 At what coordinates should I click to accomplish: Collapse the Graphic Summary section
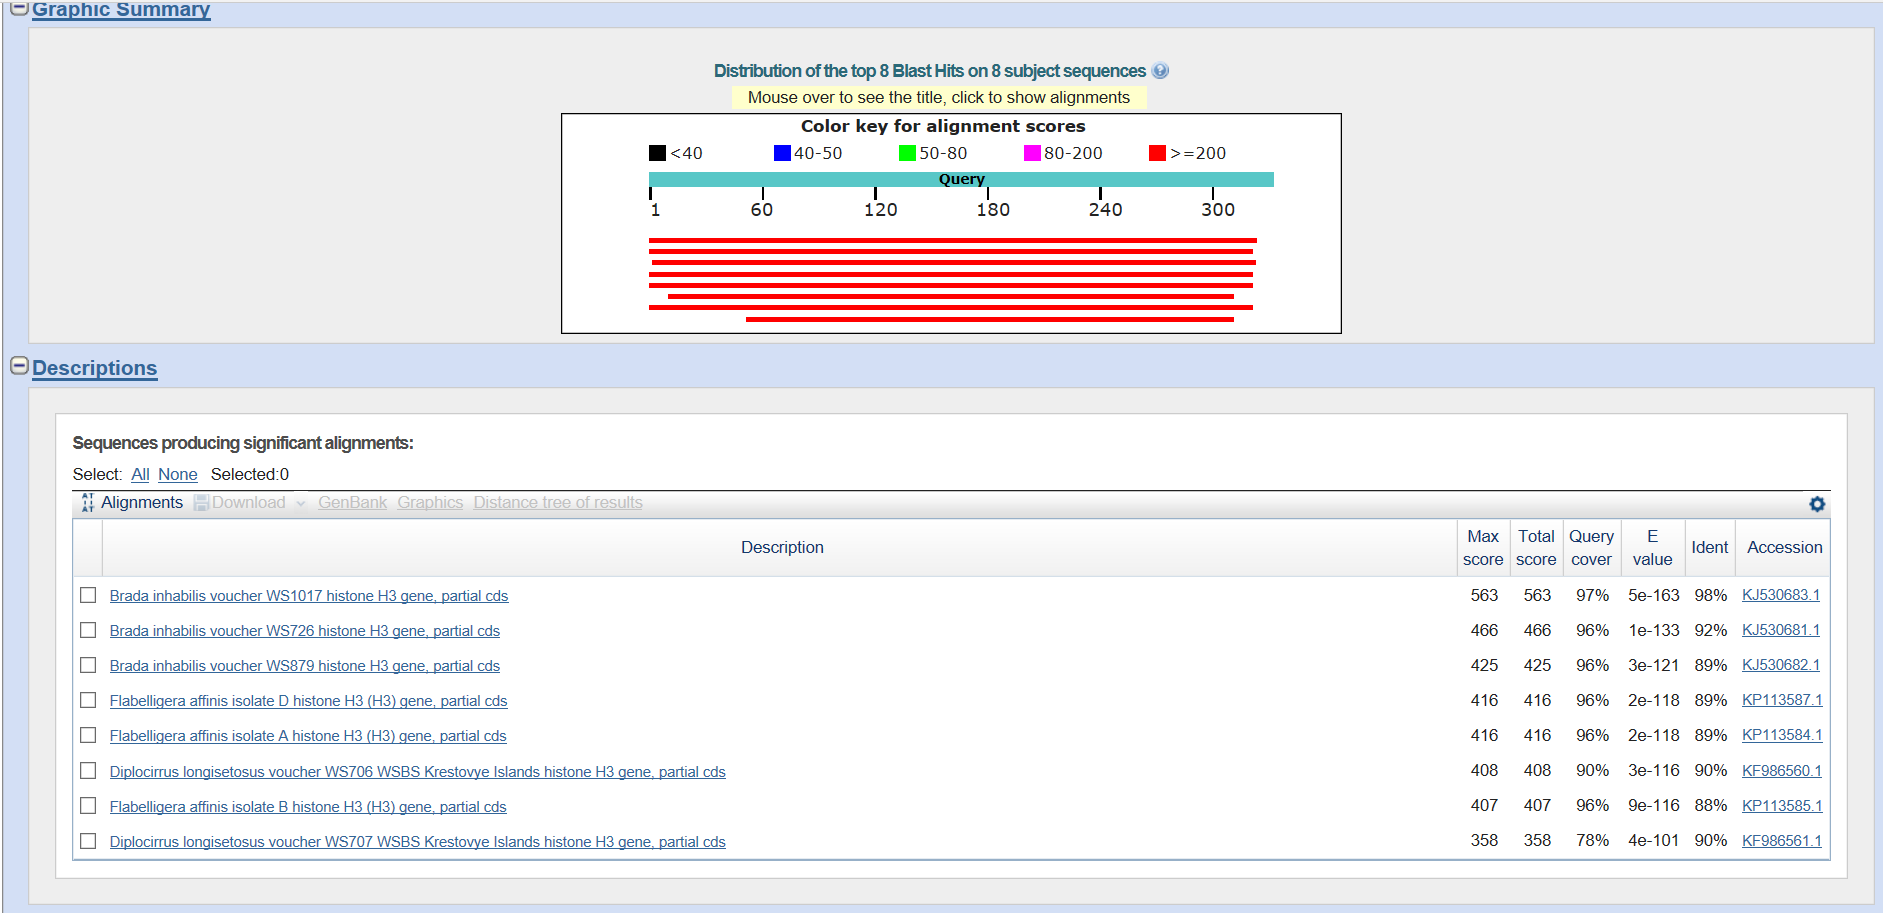pyautogui.click(x=19, y=8)
